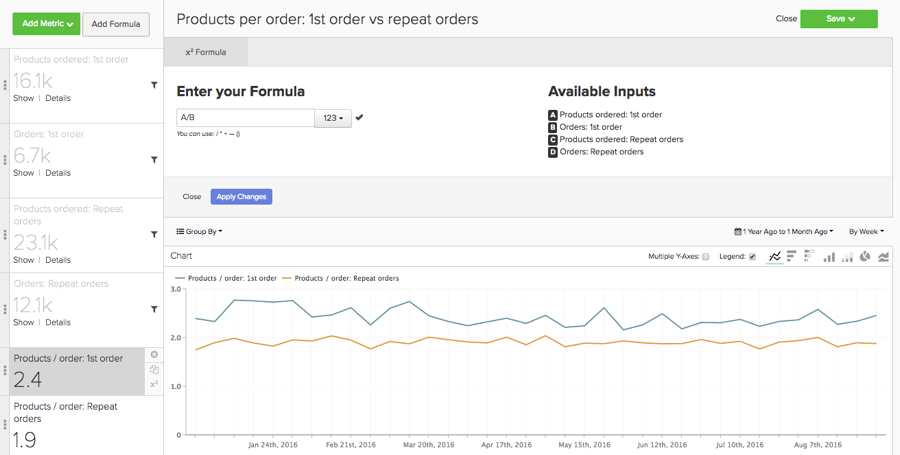This screenshot has height=455, width=900.
Task: Open the 123 number format dropdown
Action: [x=333, y=118]
